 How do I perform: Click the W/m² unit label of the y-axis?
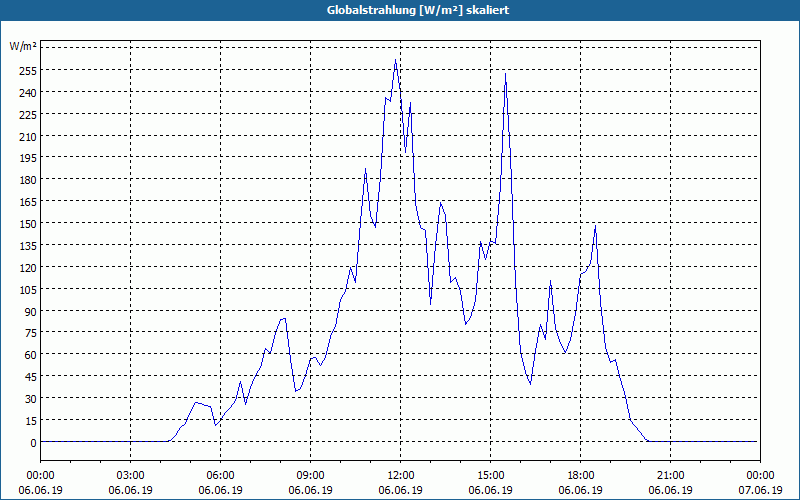[x=23, y=47]
